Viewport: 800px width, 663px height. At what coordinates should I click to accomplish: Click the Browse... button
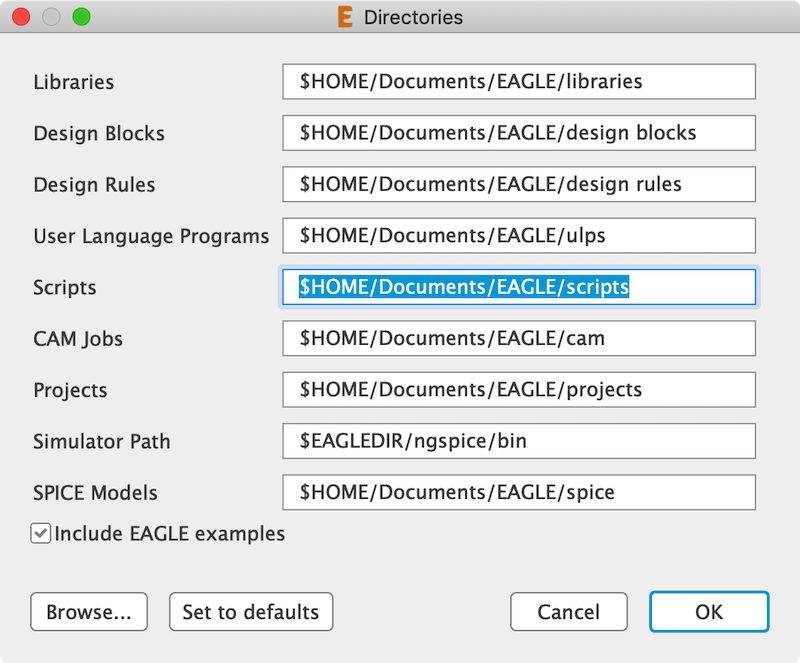pos(89,611)
